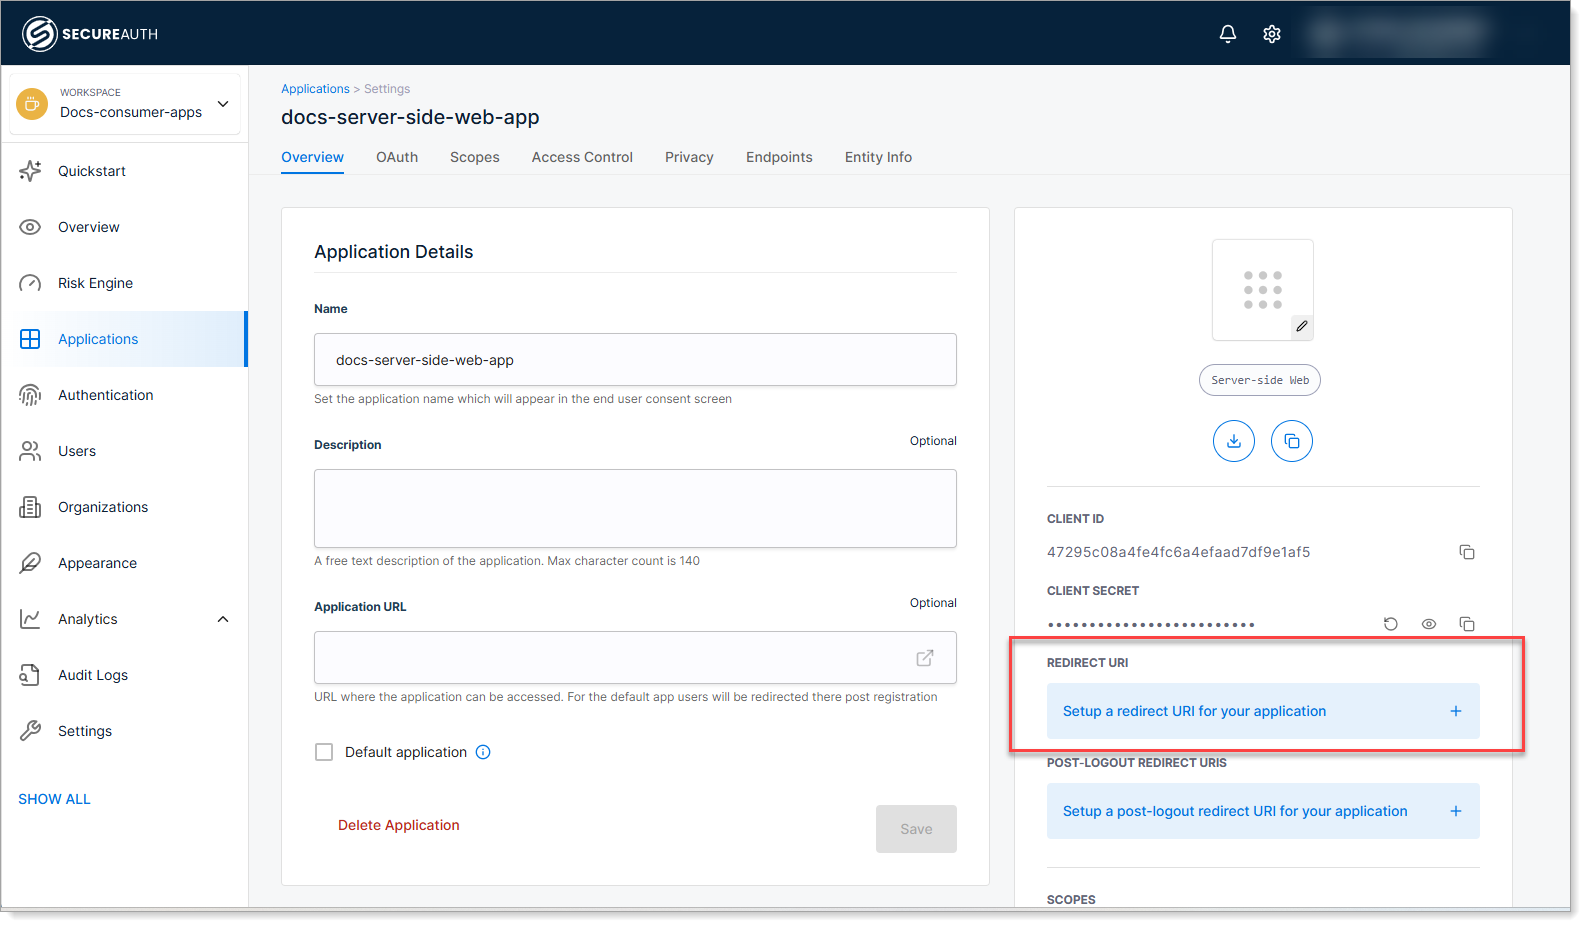
Task: Click SHOW ALL in the sidebar
Action: [x=54, y=799]
